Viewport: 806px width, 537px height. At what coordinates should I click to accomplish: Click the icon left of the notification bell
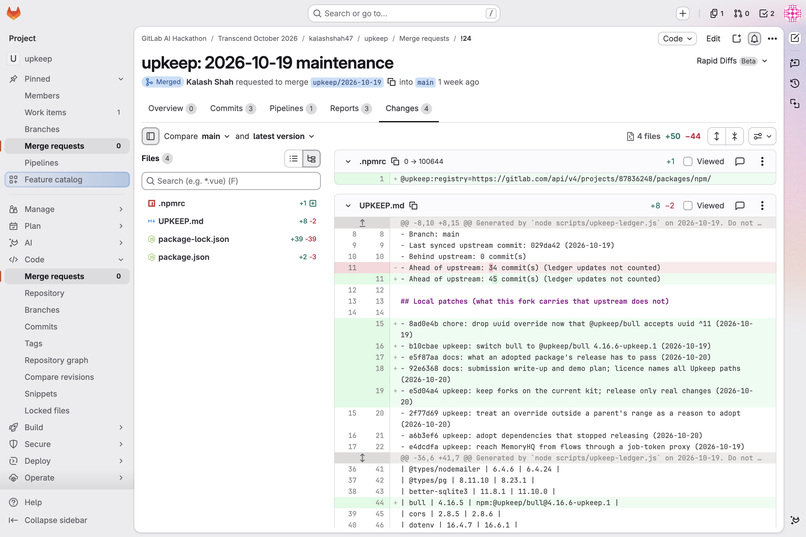tap(737, 39)
